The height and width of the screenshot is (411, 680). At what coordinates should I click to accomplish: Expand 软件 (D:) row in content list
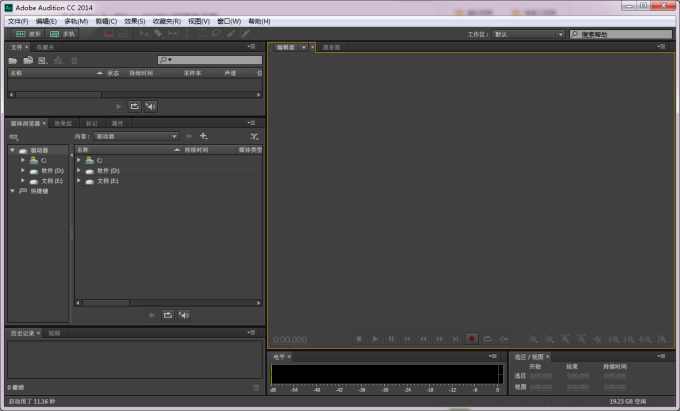[78, 170]
